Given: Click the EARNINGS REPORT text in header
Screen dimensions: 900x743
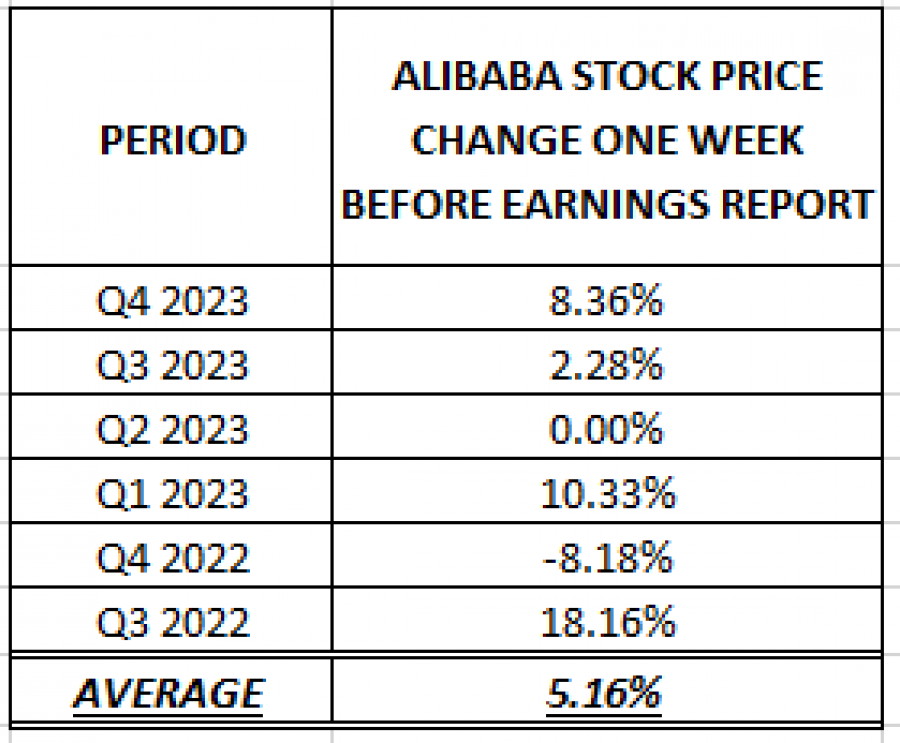Looking at the screenshot, I should [x=688, y=204].
